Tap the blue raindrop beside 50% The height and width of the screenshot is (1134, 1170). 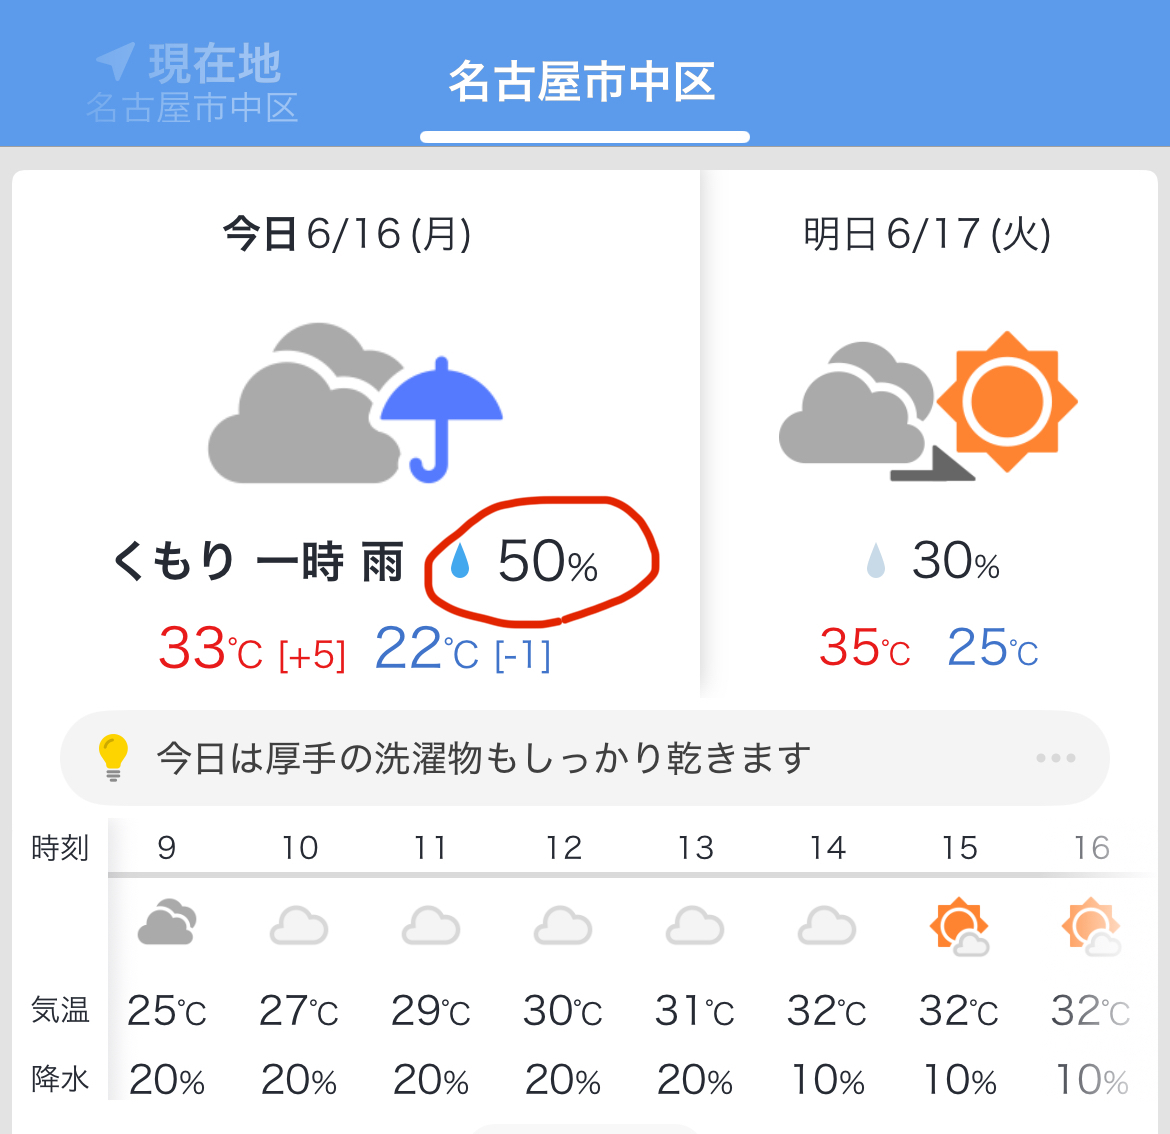[460, 560]
